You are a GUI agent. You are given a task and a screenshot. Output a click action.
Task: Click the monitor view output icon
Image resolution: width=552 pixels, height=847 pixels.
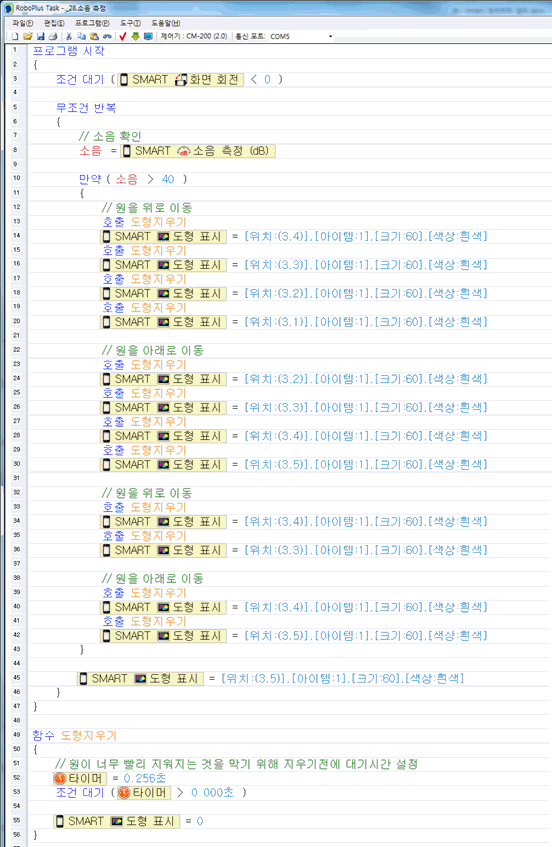click(x=148, y=36)
